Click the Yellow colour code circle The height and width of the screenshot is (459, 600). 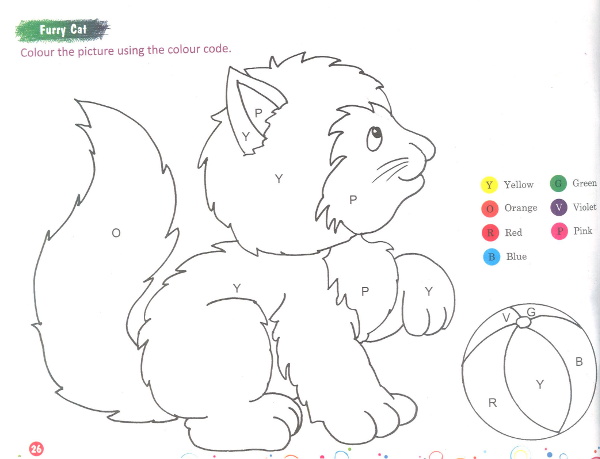[x=490, y=185]
